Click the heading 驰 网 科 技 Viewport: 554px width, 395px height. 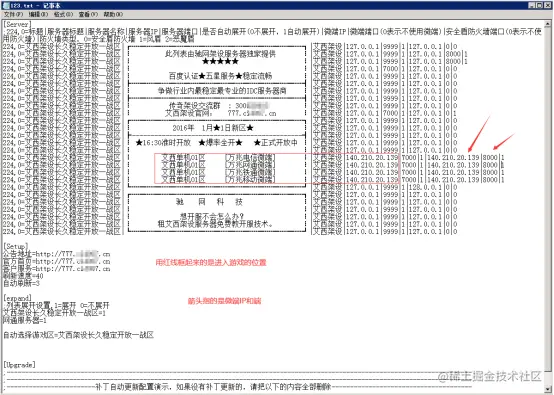click(x=209, y=202)
